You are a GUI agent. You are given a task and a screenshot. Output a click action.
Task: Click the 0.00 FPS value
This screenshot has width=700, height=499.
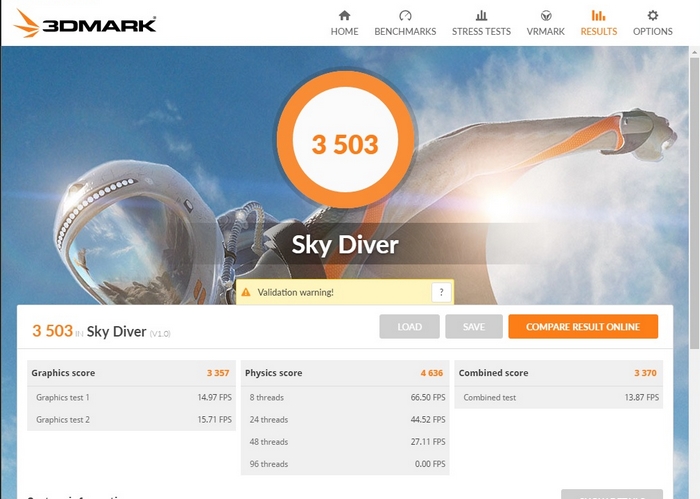pyautogui.click(x=430, y=464)
